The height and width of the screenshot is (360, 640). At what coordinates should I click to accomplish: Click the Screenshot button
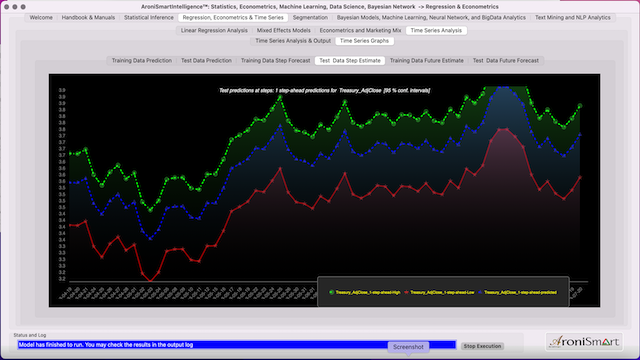pos(408,347)
